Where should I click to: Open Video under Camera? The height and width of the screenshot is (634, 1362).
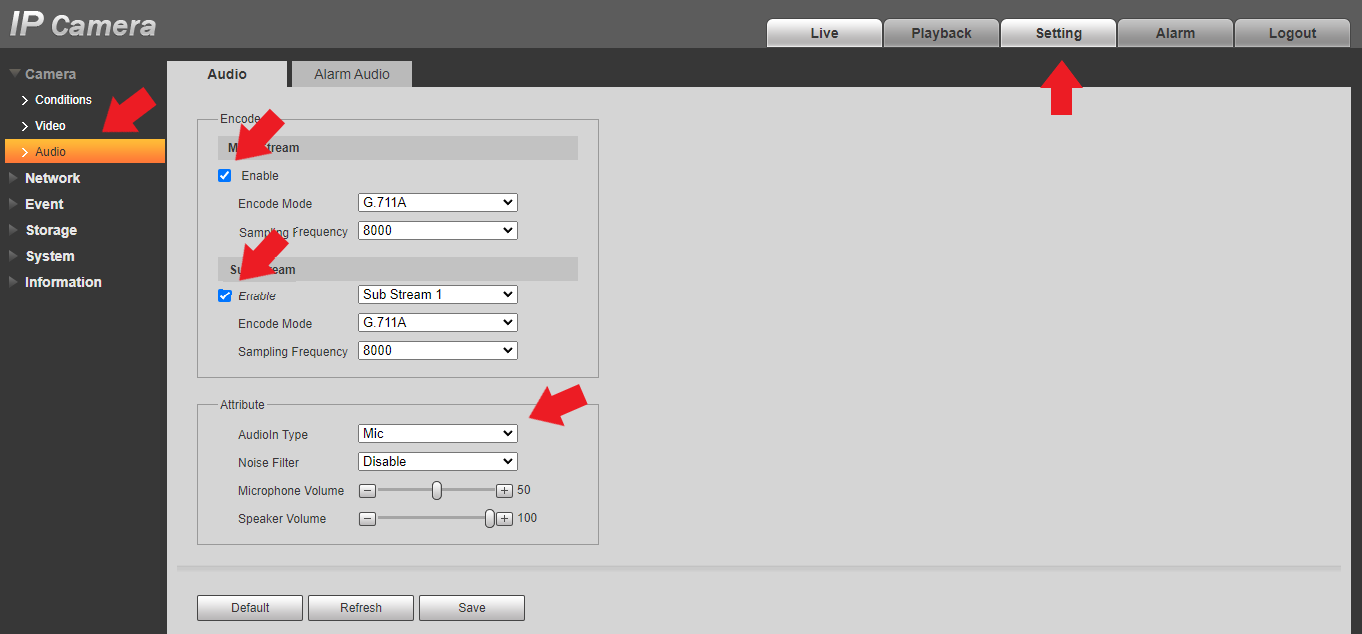coord(50,126)
